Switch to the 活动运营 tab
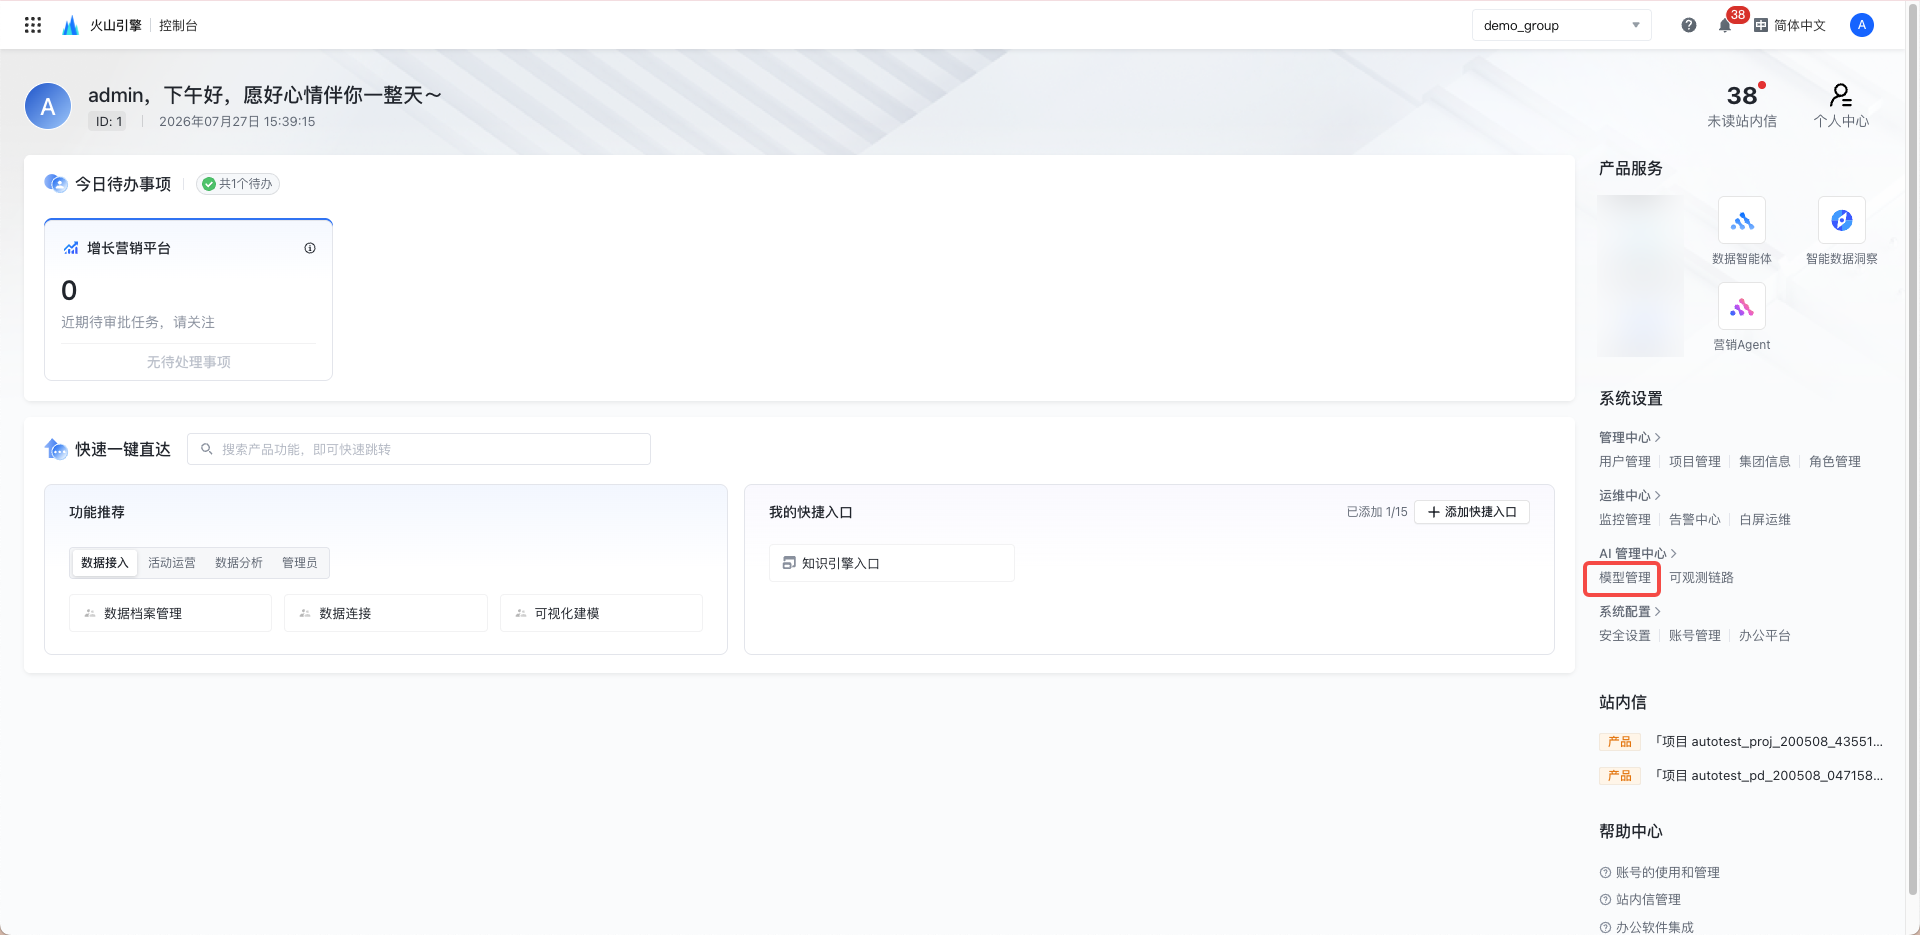 point(172,563)
